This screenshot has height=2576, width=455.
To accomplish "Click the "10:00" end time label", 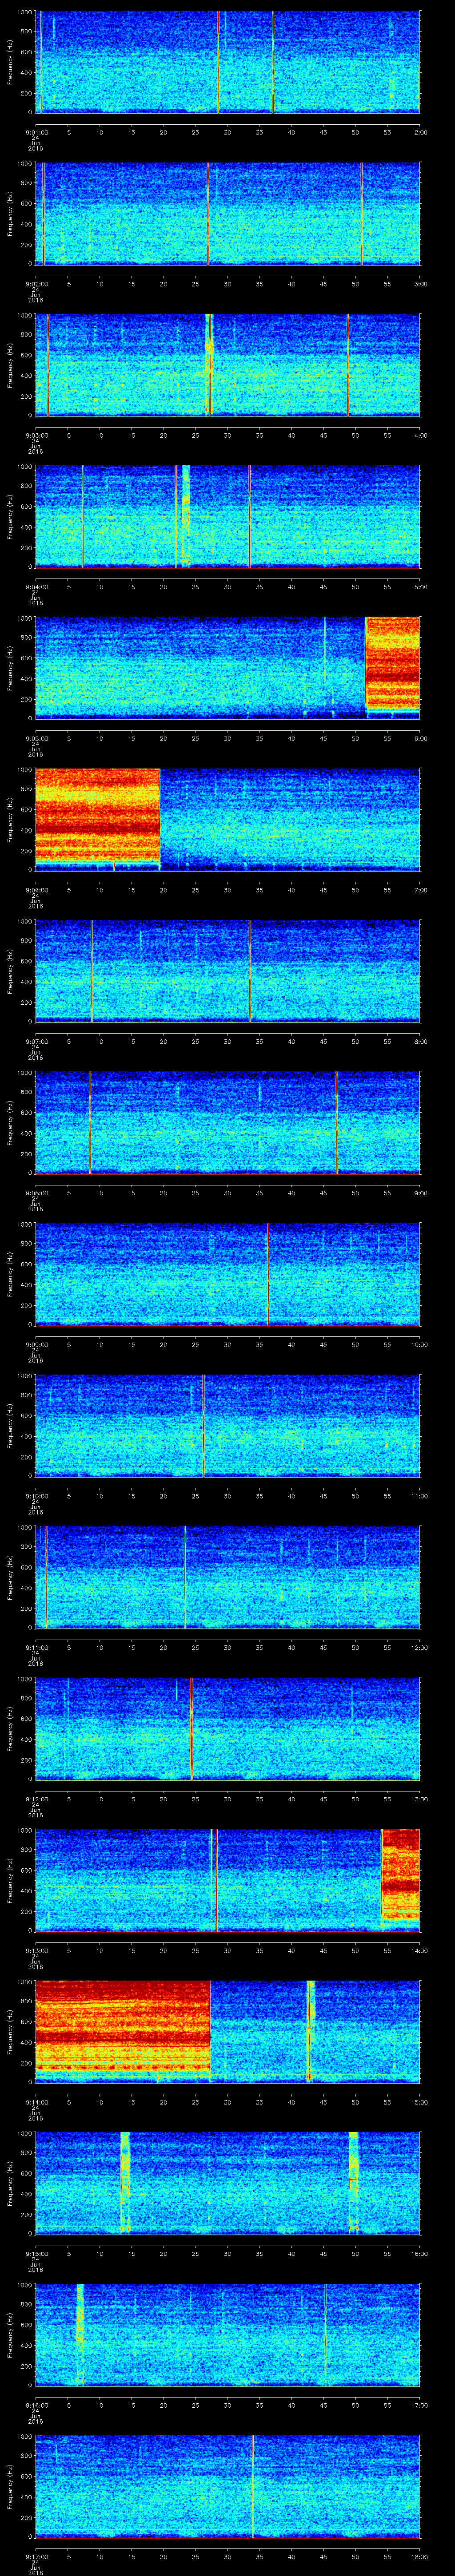I will click(419, 1344).
